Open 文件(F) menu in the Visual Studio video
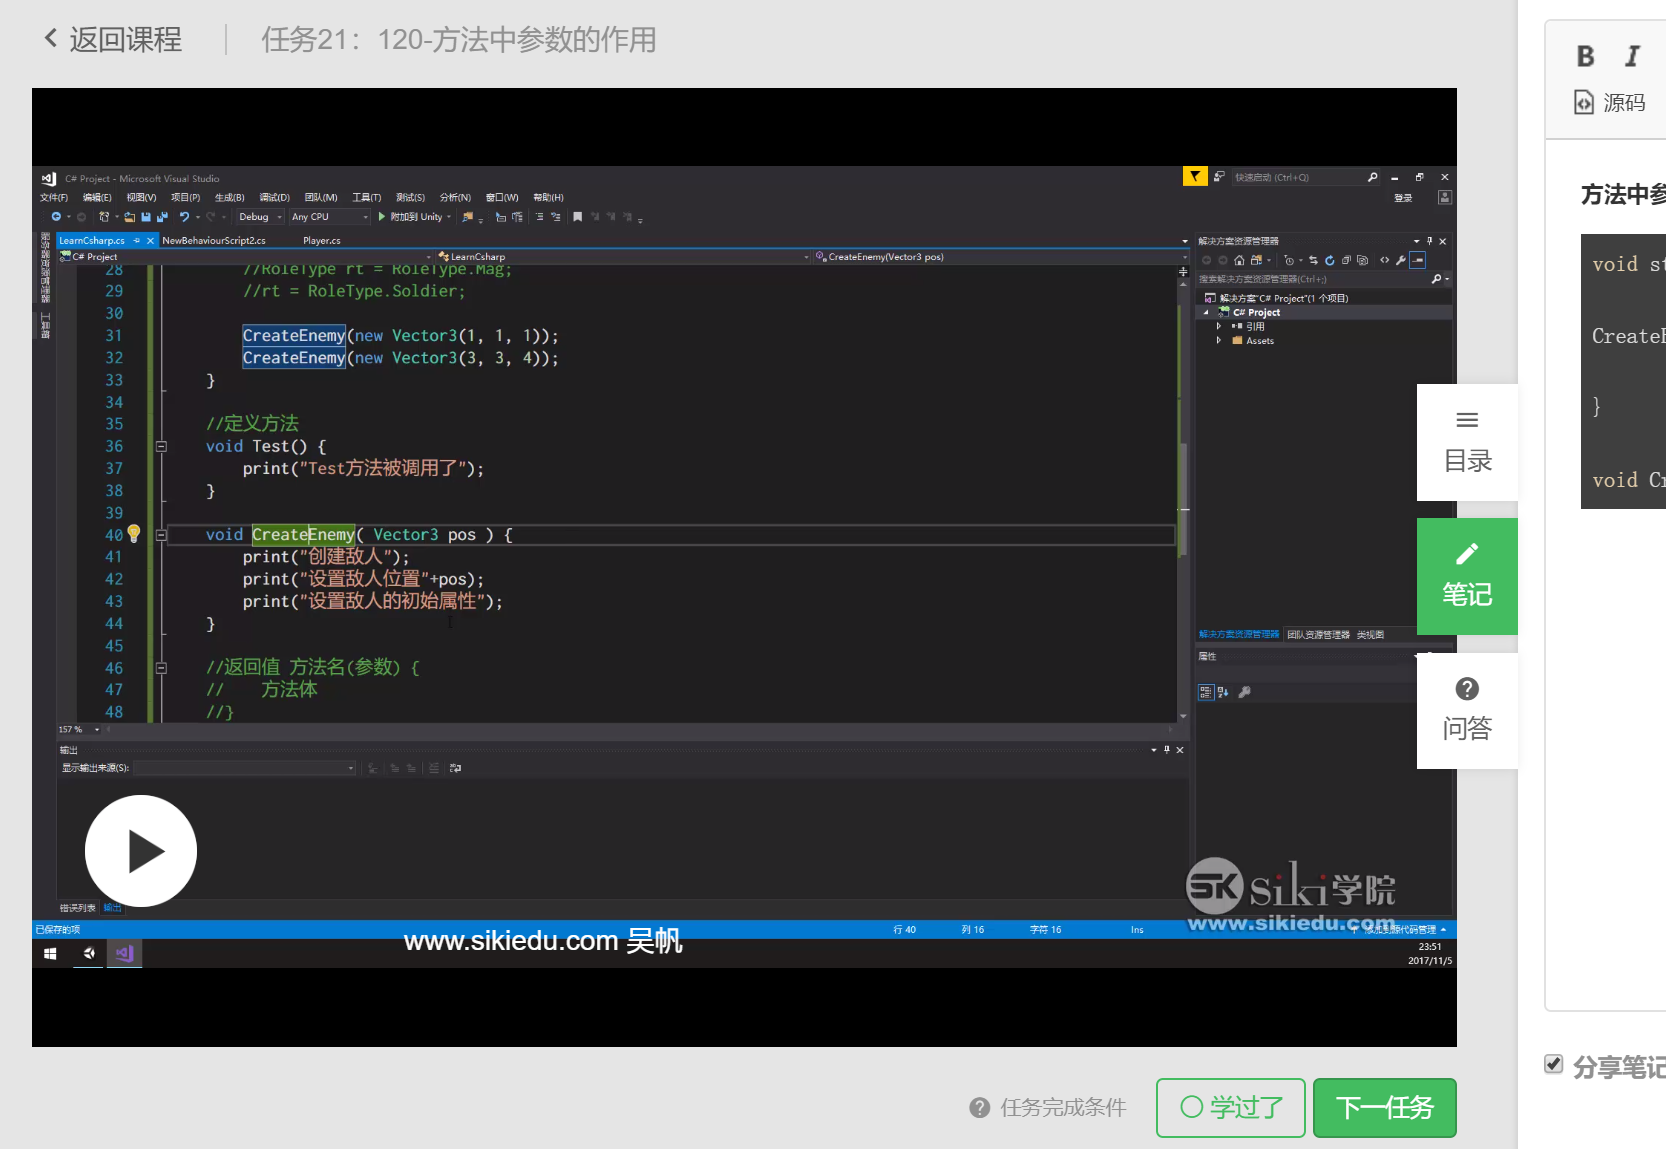 (x=54, y=197)
